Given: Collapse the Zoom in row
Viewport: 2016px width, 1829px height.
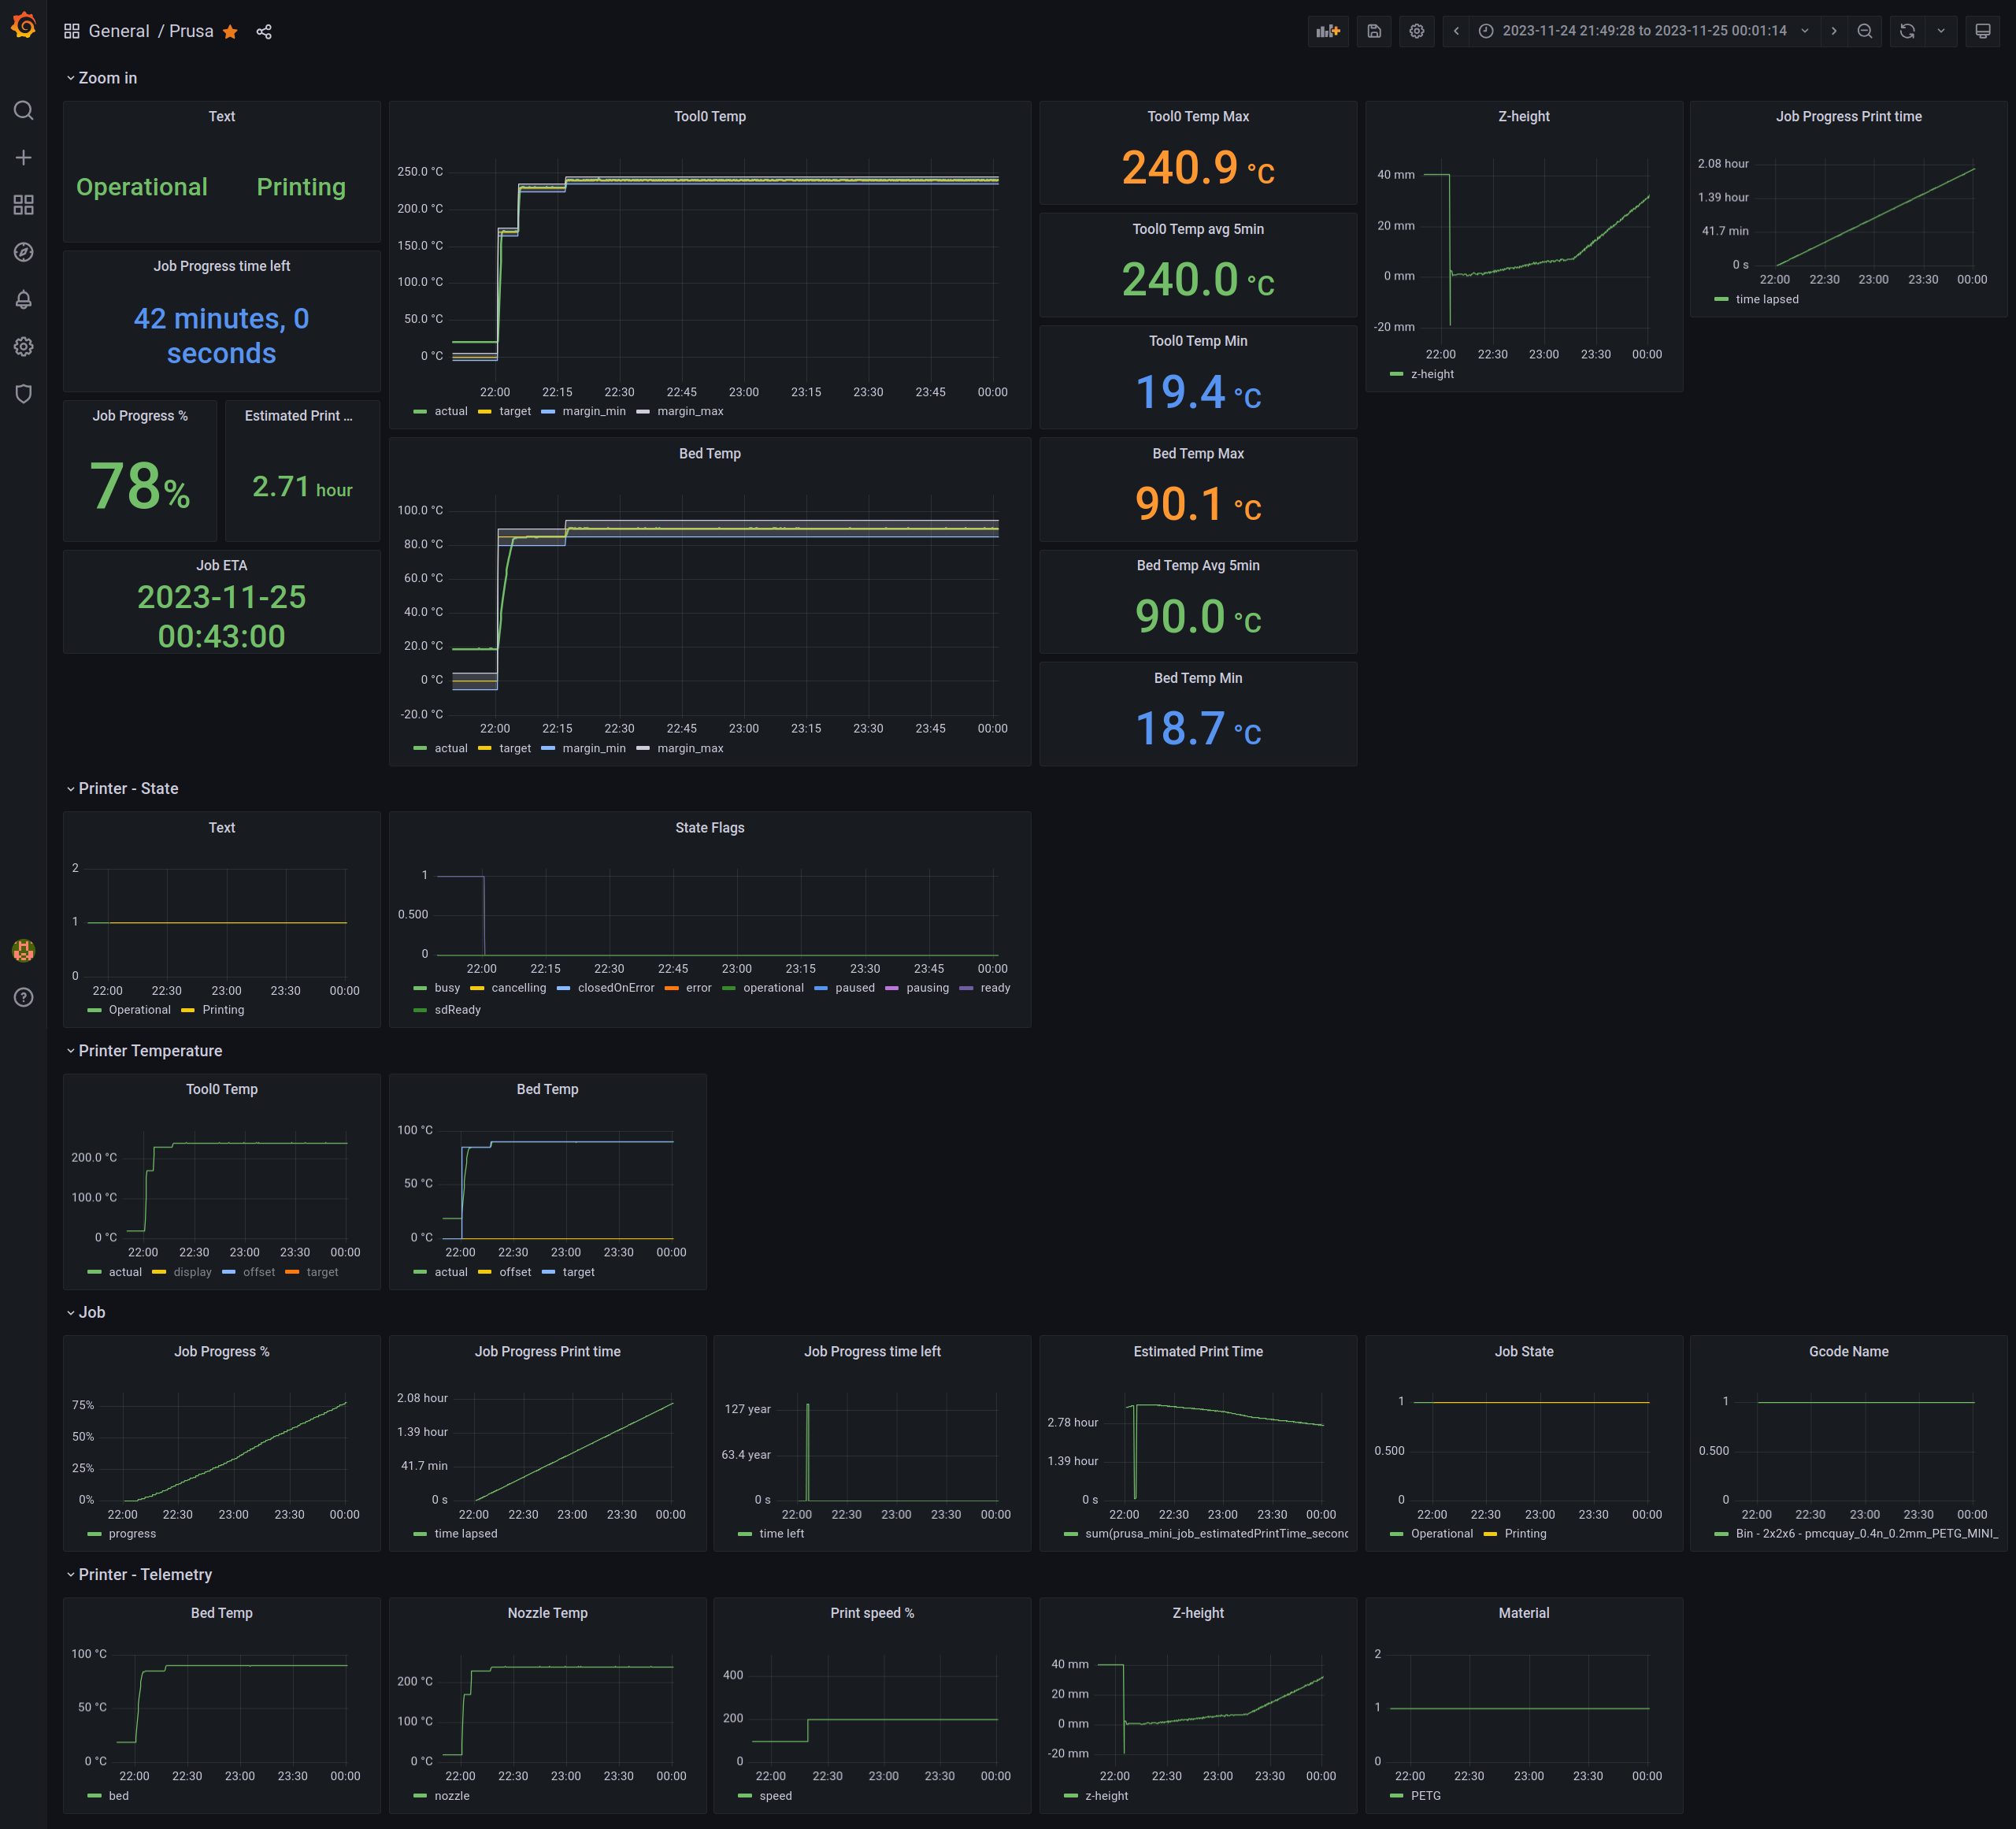Looking at the screenshot, I should (101, 78).
